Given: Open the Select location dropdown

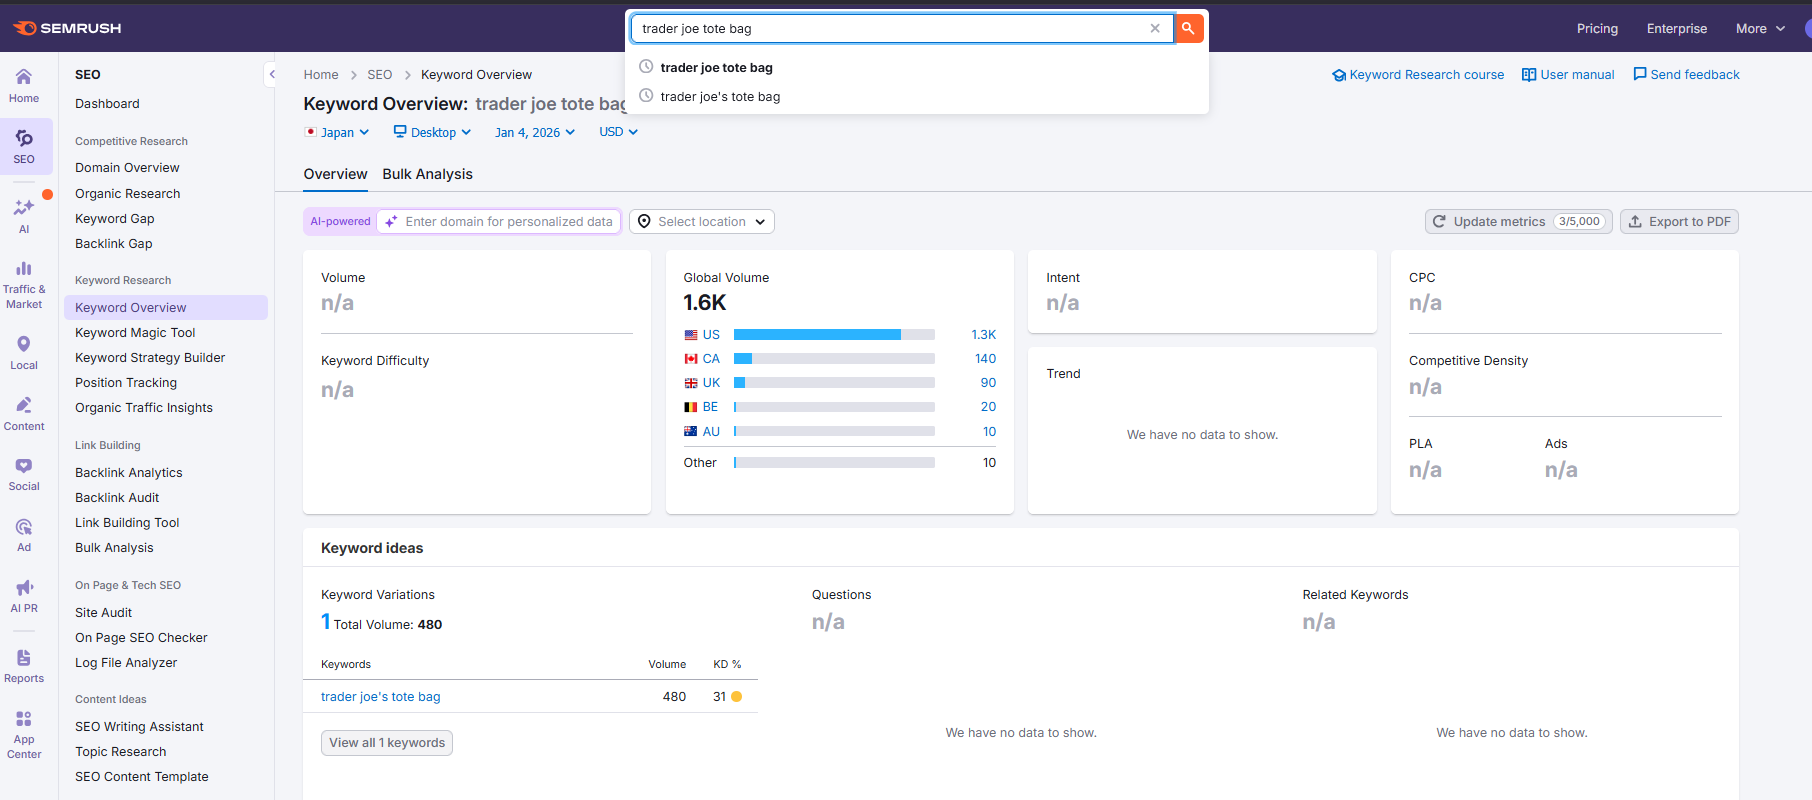Looking at the screenshot, I should [702, 222].
